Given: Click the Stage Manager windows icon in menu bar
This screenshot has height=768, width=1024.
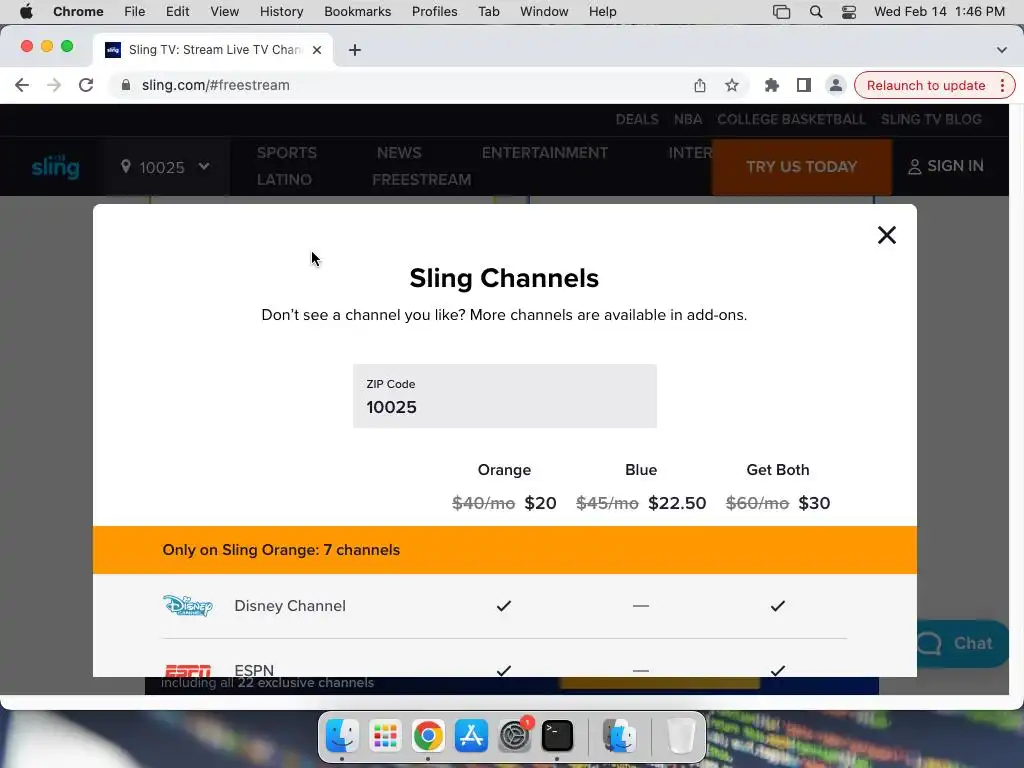Looking at the screenshot, I should coord(782,12).
